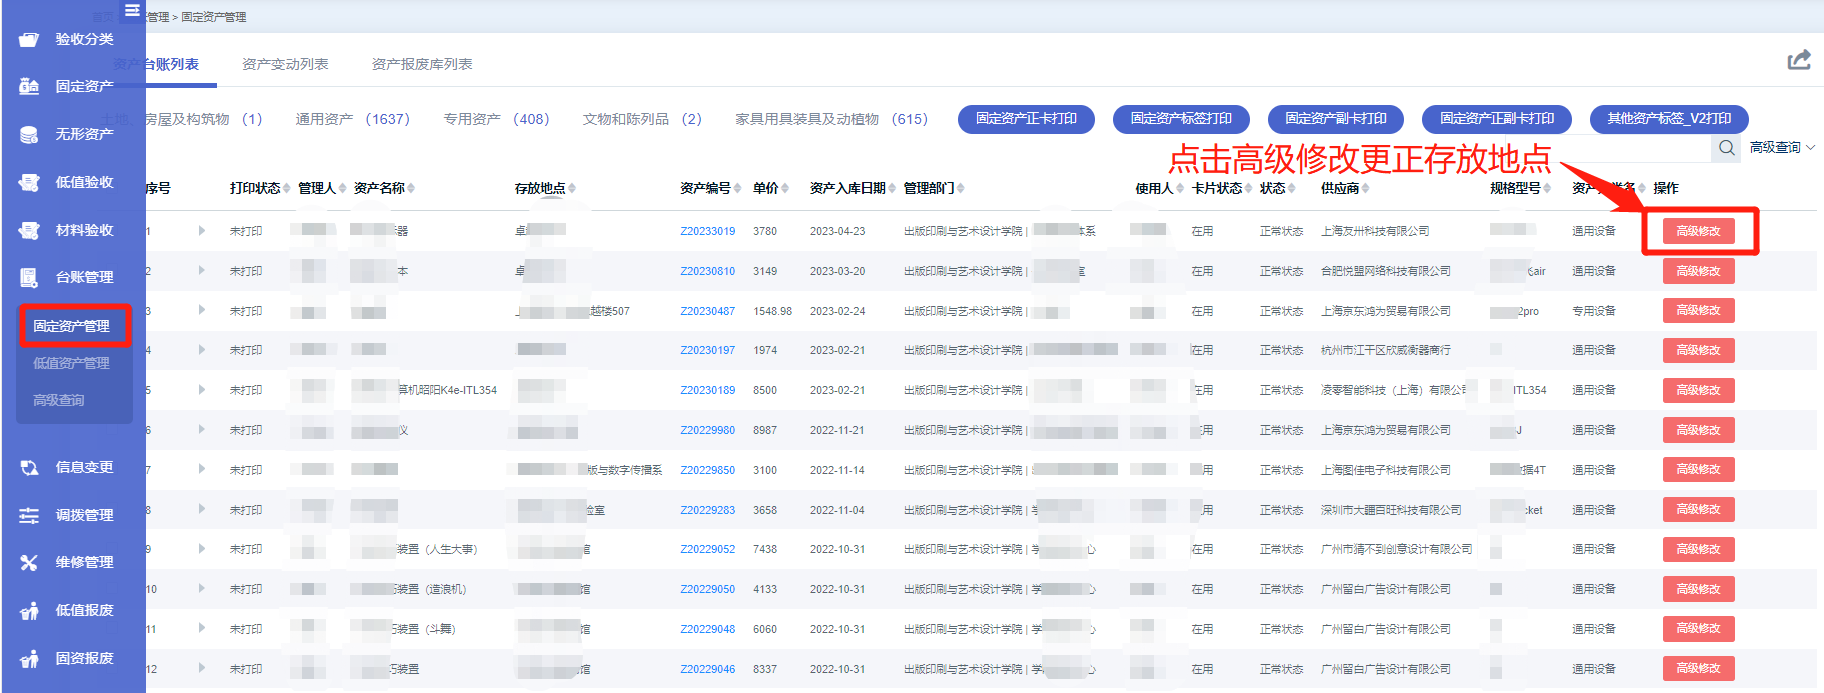
Task: Select the 无形资产 sidebar icon
Action: [29, 134]
